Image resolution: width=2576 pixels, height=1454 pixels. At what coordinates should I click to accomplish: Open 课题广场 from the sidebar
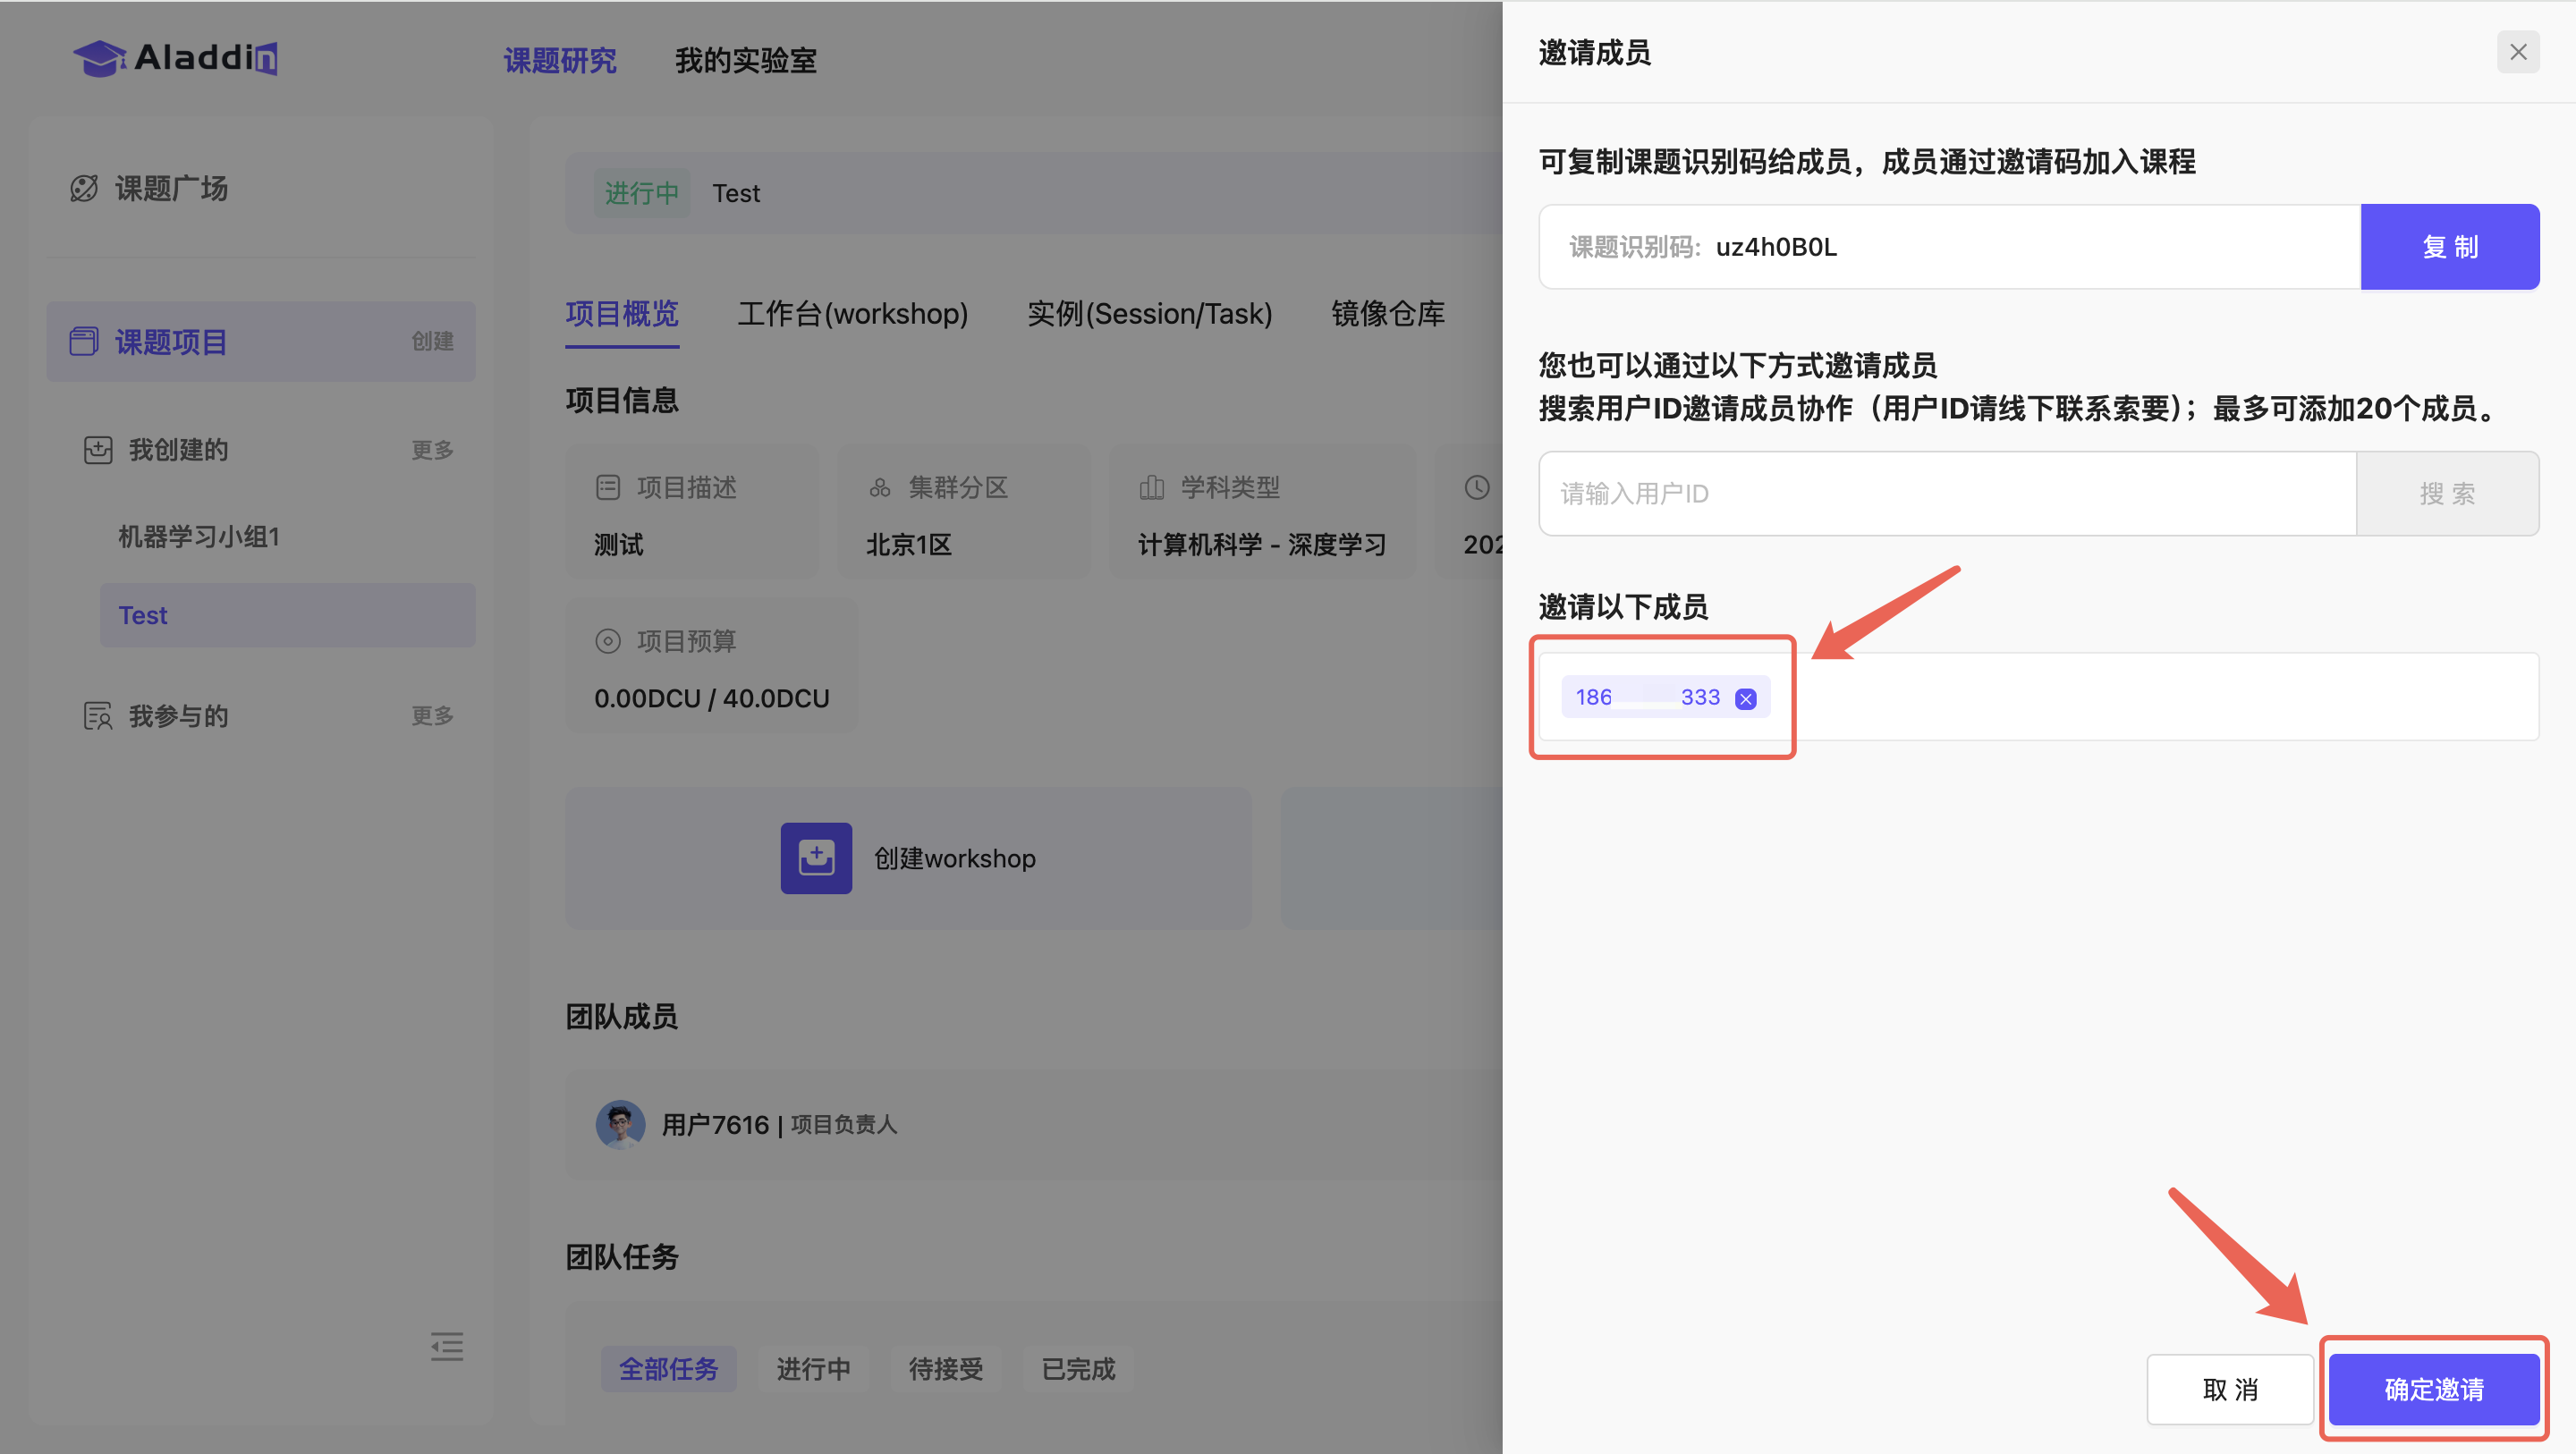pyautogui.click(x=170, y=188)
